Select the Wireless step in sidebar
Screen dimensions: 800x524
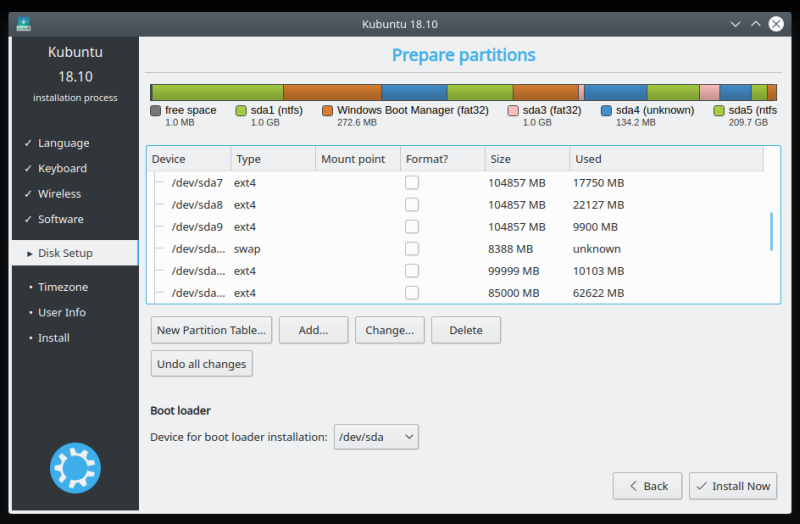[x=59, y=194]
